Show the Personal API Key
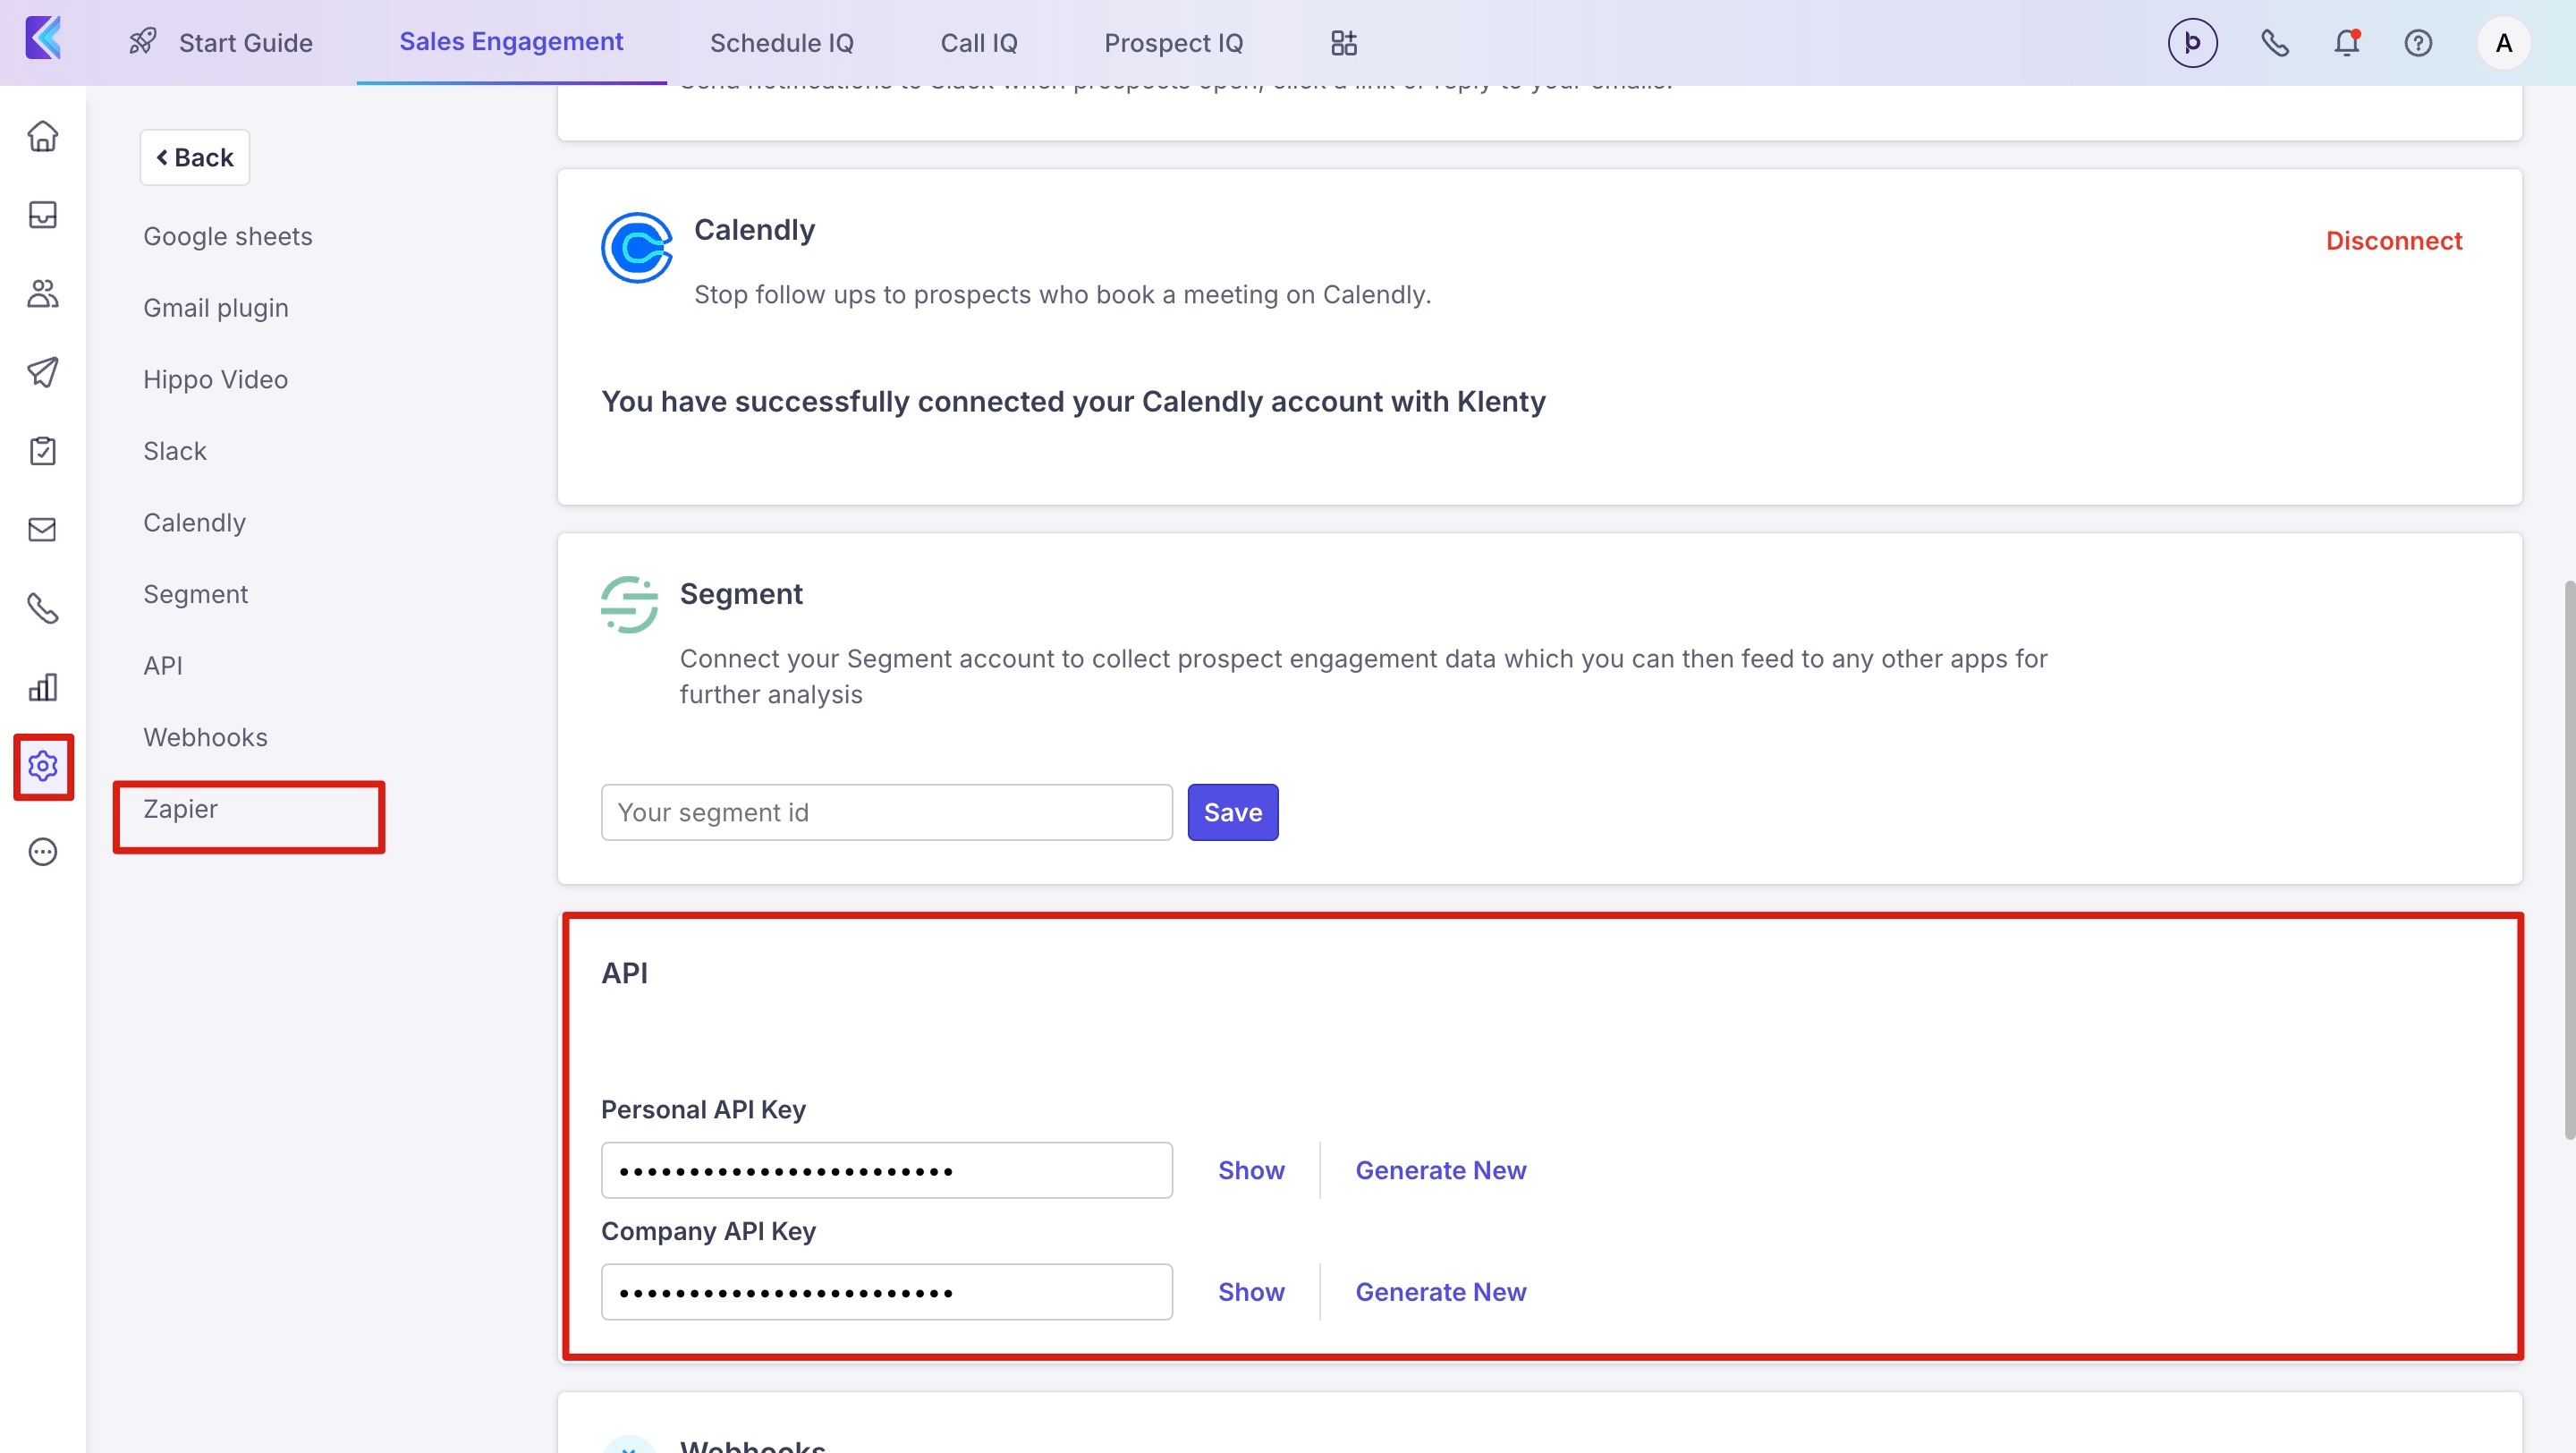The image size is (2576, 1453). 1250,1170
